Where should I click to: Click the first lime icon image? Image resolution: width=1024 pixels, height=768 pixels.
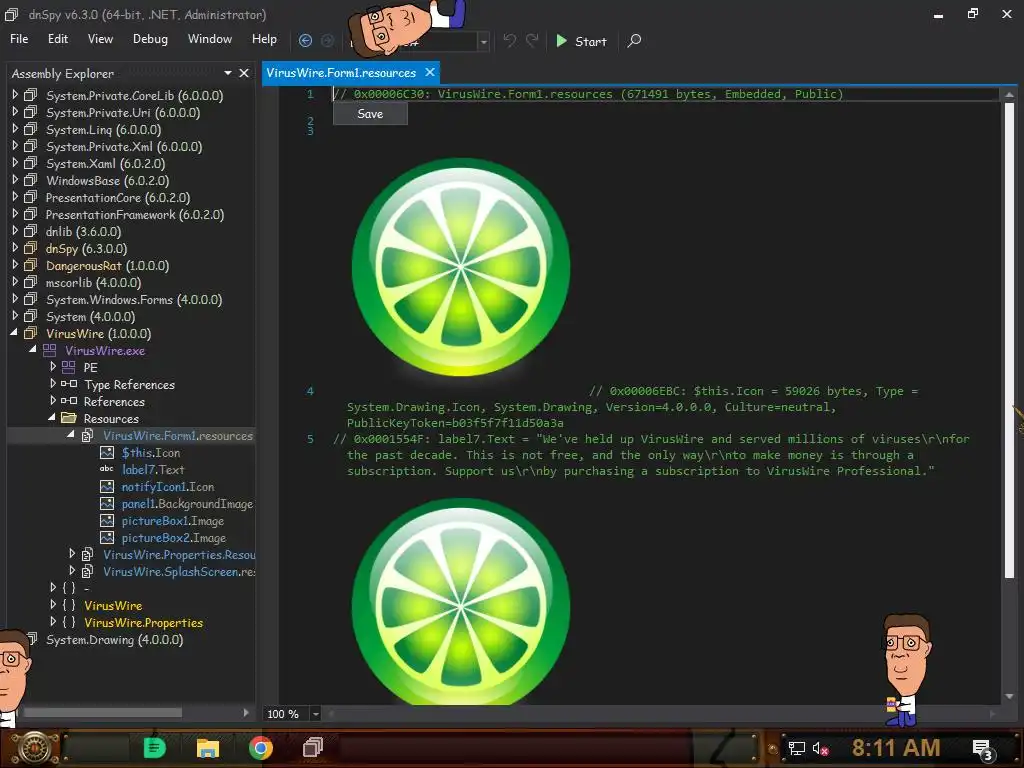point(461,267)
